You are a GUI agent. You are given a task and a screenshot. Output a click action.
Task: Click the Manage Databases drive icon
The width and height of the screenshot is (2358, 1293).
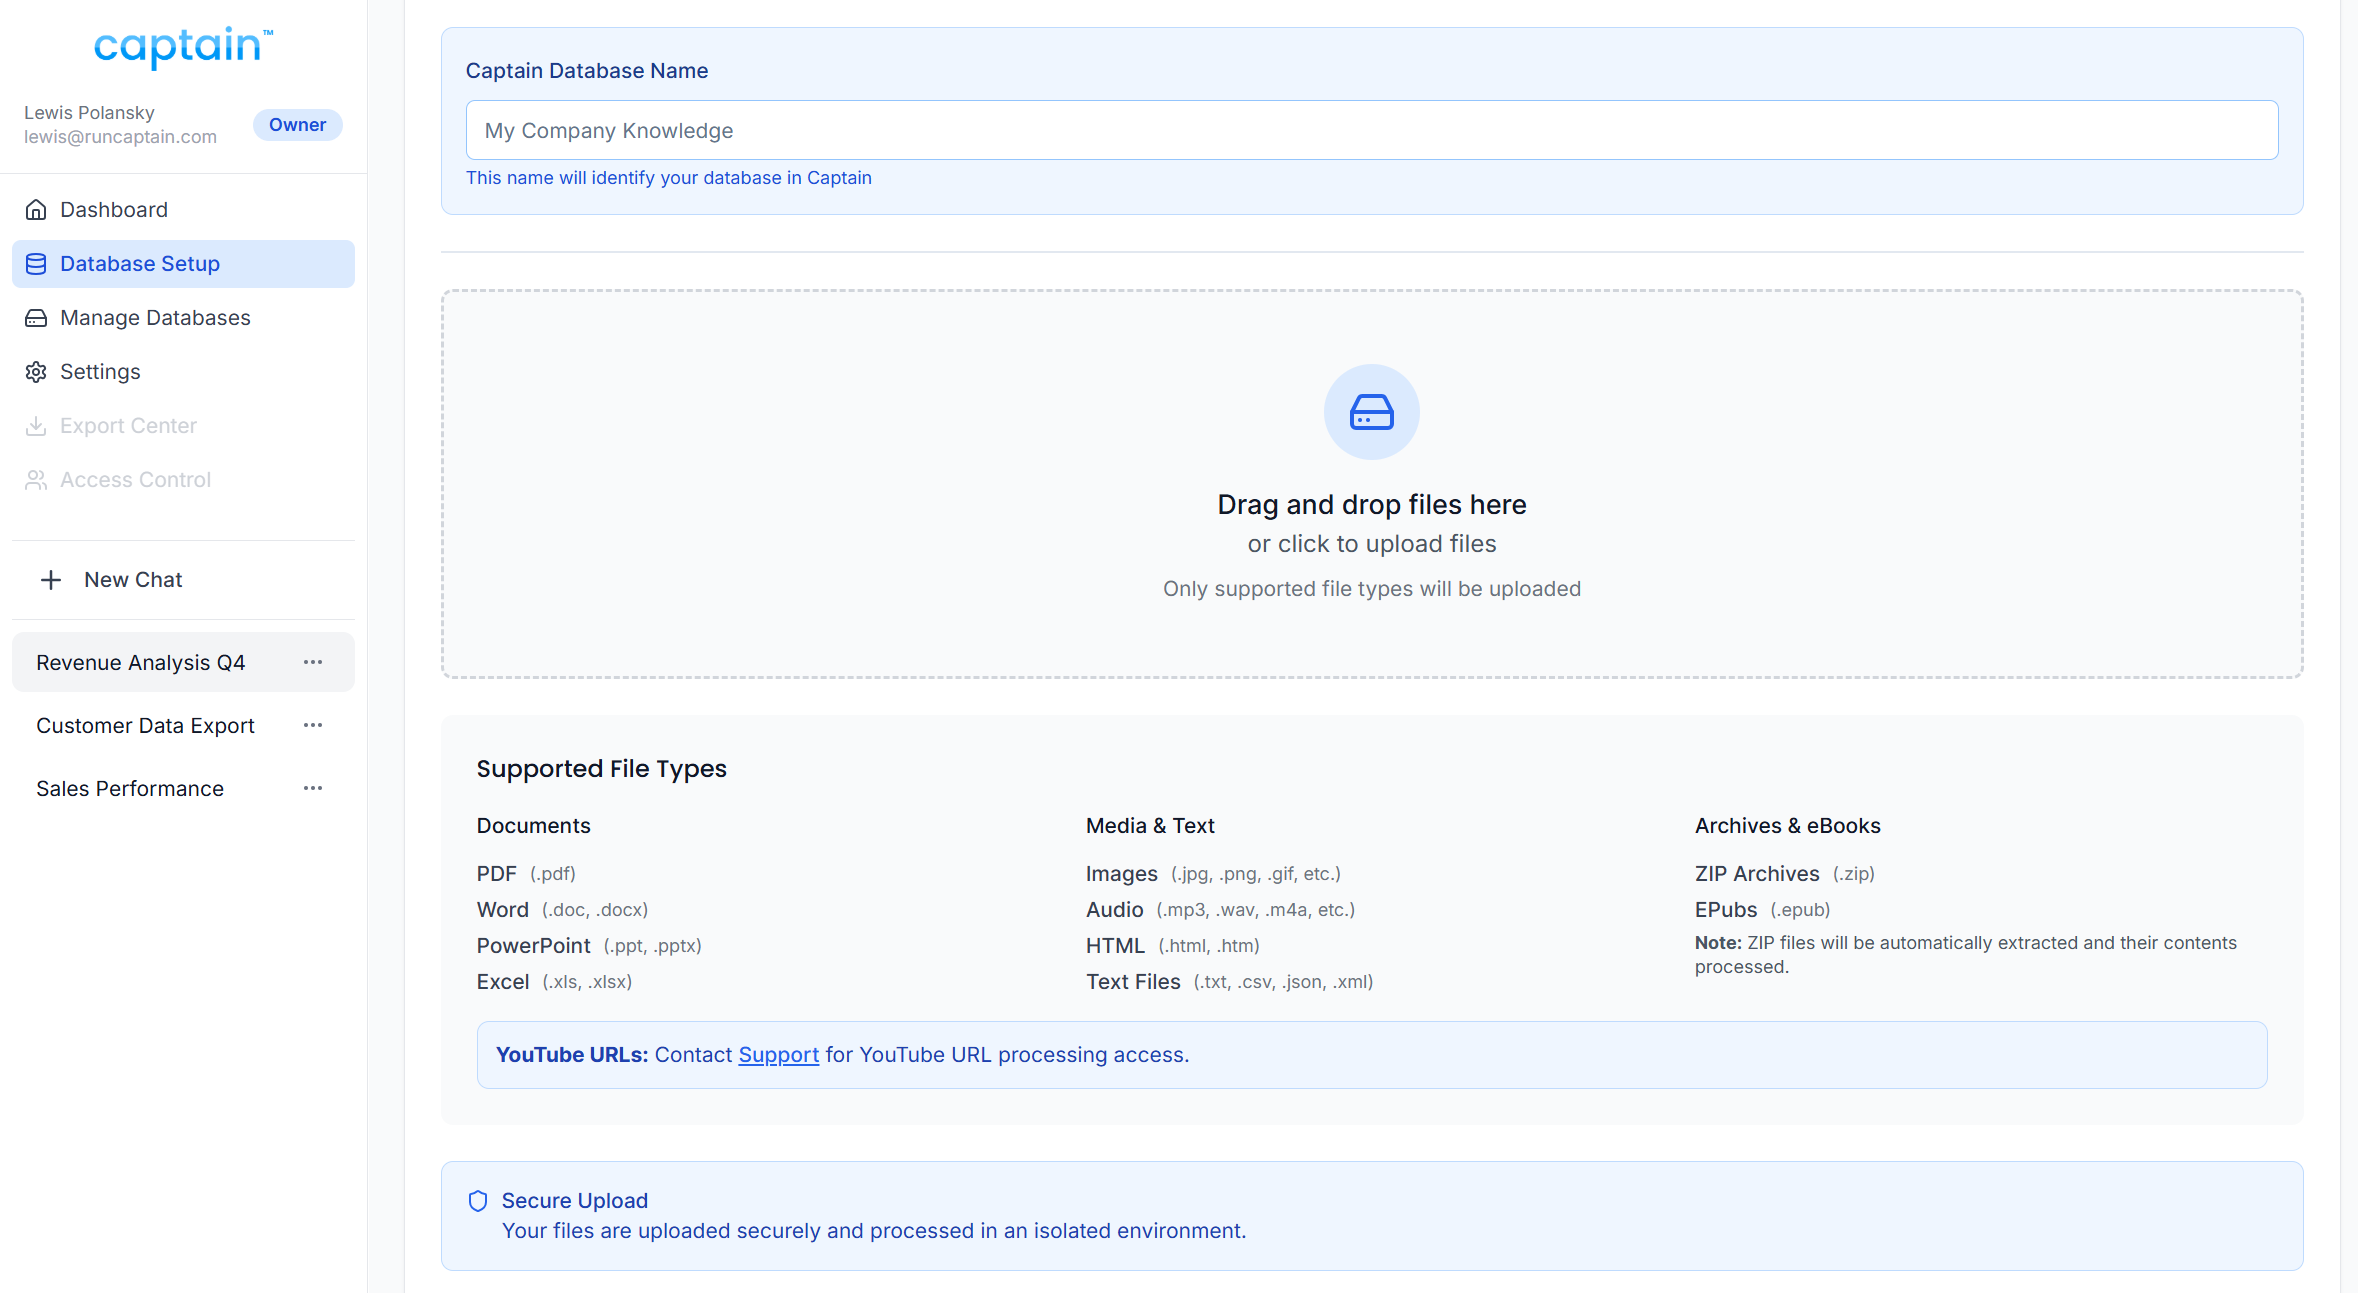click(x=36, y=318)
